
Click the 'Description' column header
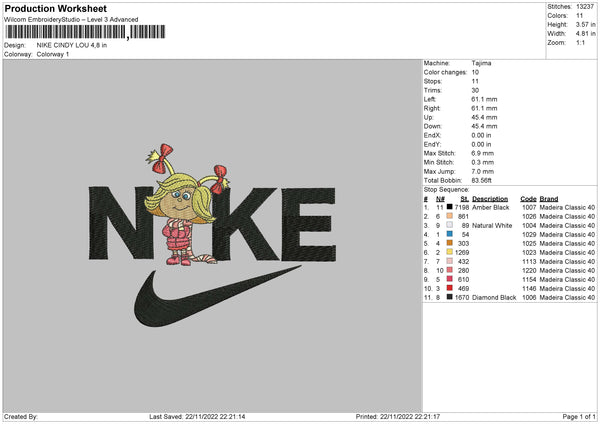click(x=490, y=199)
